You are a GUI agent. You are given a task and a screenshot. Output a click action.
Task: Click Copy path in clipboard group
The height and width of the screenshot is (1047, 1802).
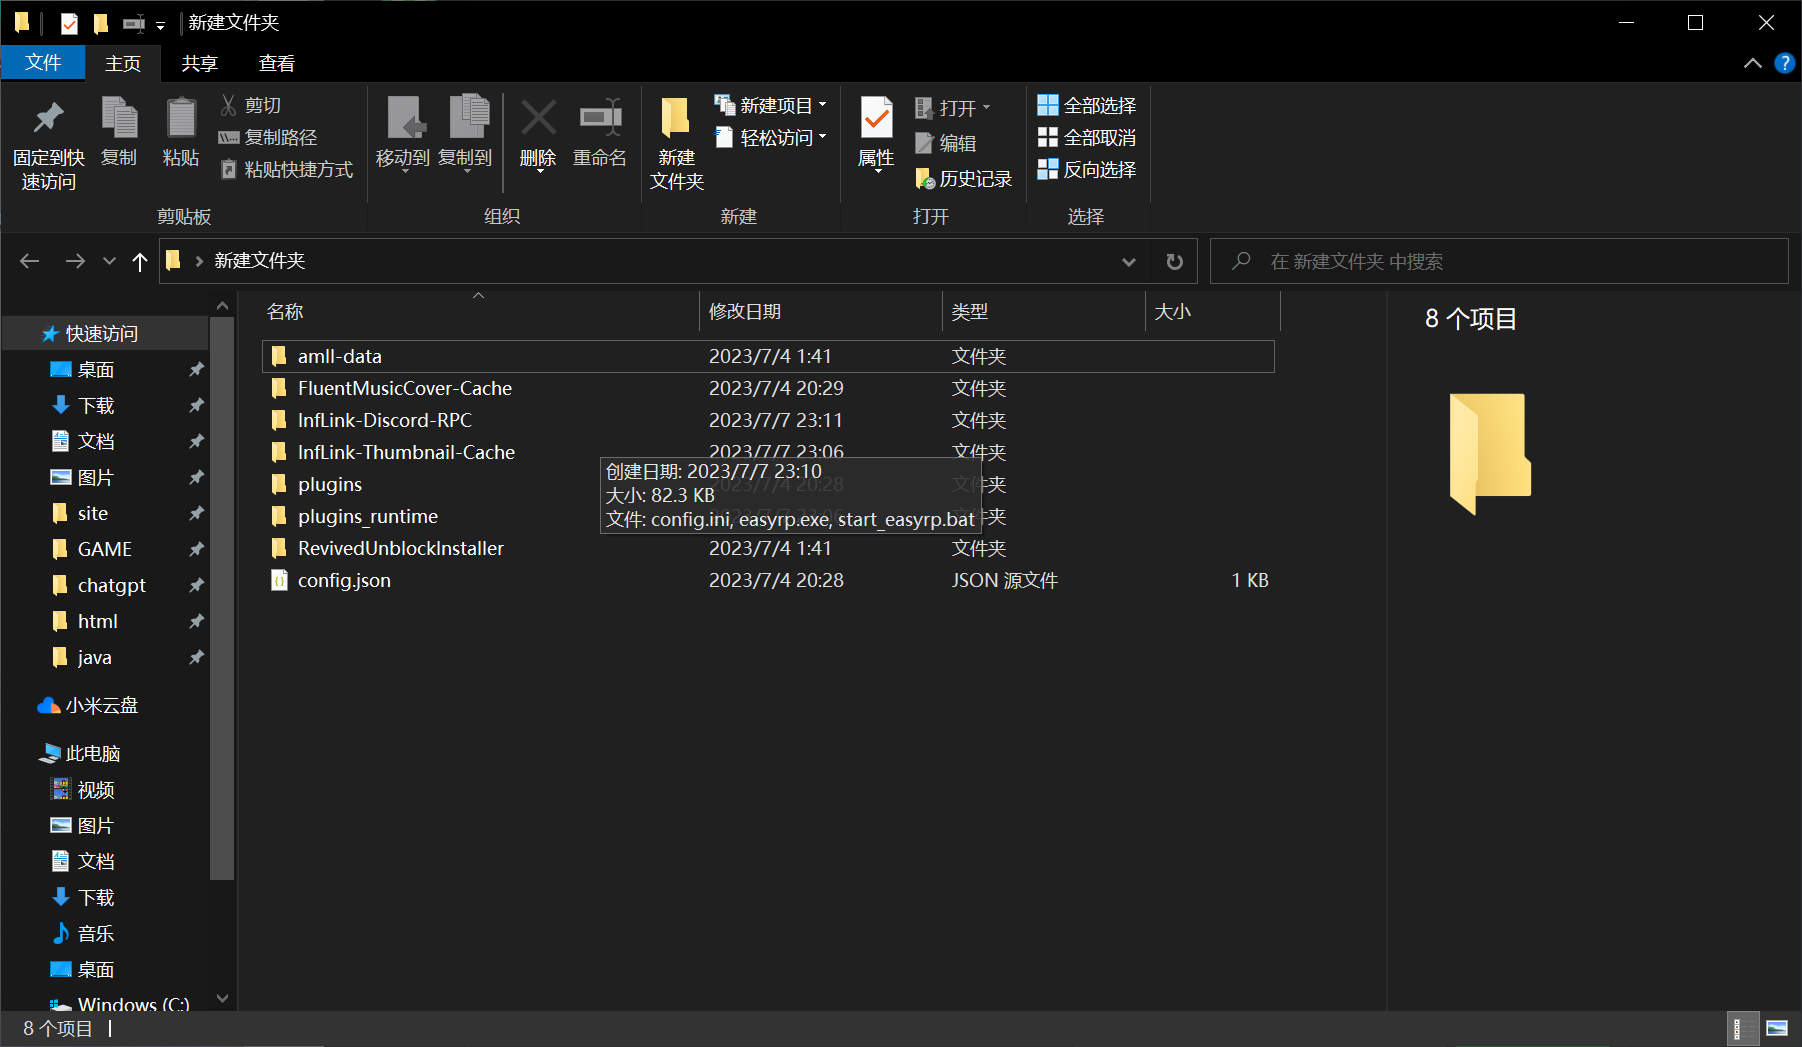tap(268, 137)
